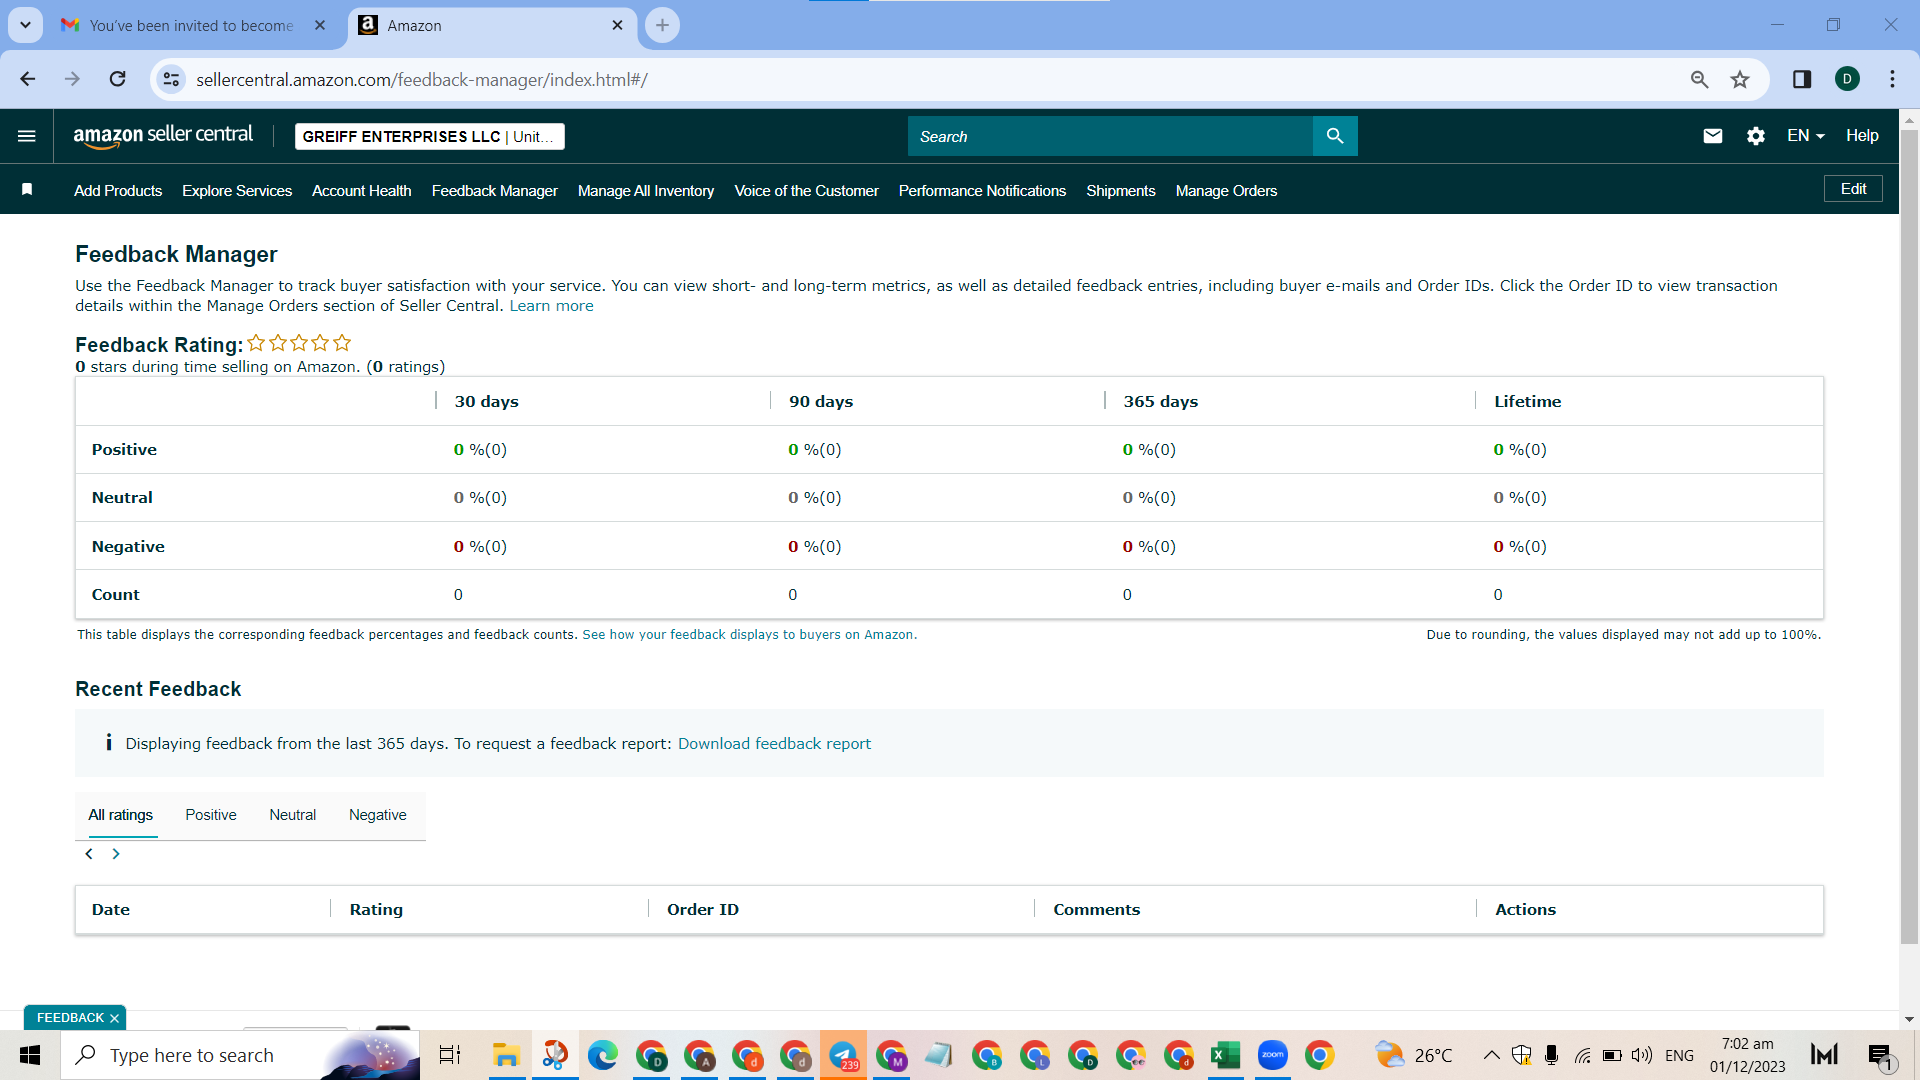Open the Chrome side panel
The width and height of the screenshot is (1920, 1080).
pyautogui.click(x=1802, y=79)
